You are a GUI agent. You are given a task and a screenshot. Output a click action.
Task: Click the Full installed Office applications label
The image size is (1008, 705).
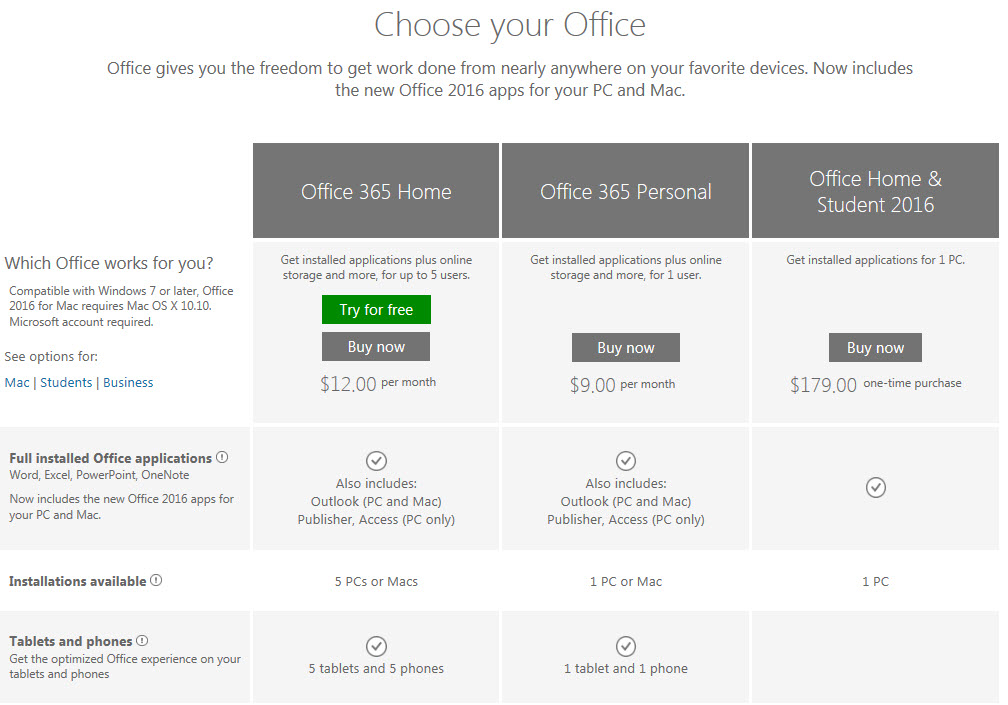point(111,458)
